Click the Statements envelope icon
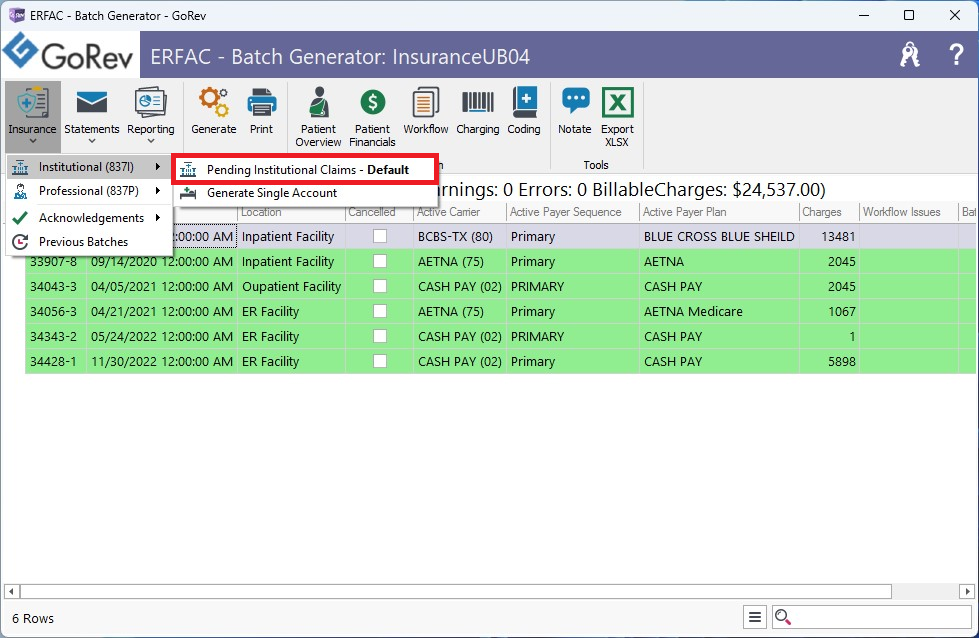 click(92, 102)
